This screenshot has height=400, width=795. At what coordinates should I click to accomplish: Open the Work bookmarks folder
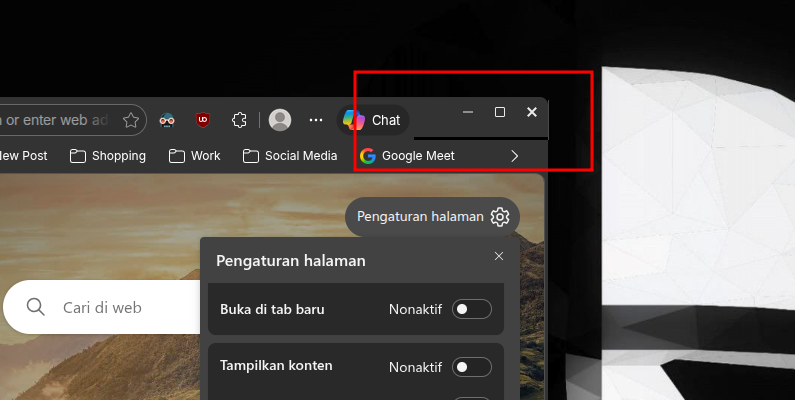point(194,156)
